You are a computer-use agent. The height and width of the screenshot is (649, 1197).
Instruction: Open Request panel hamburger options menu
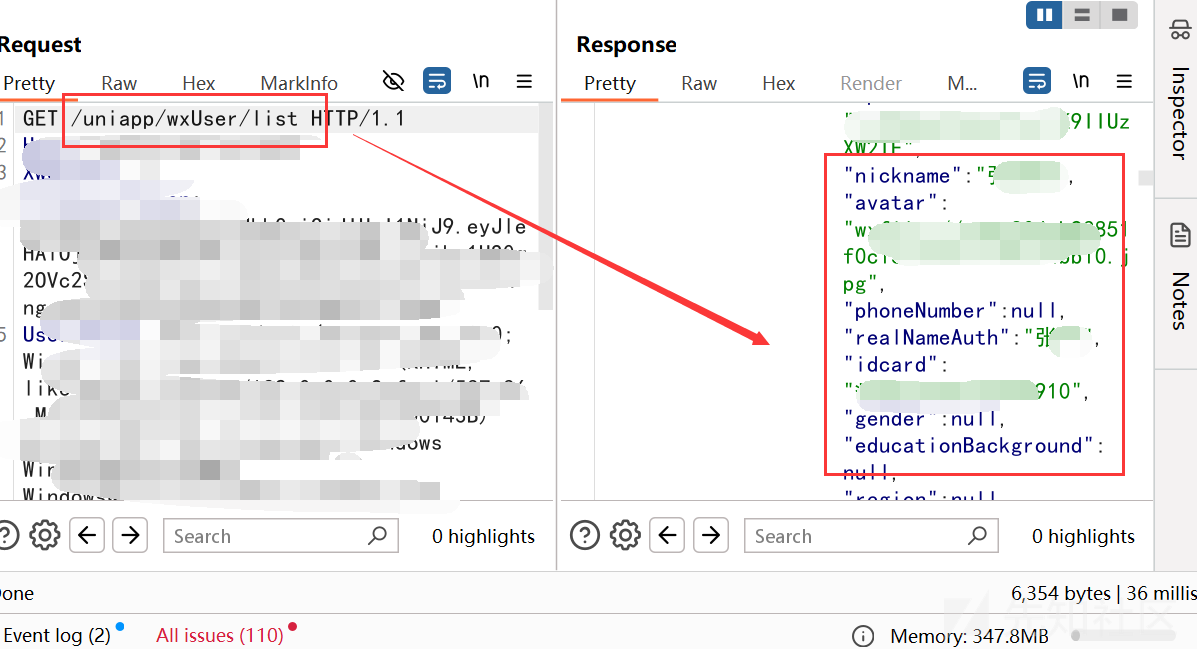(524, 81)
